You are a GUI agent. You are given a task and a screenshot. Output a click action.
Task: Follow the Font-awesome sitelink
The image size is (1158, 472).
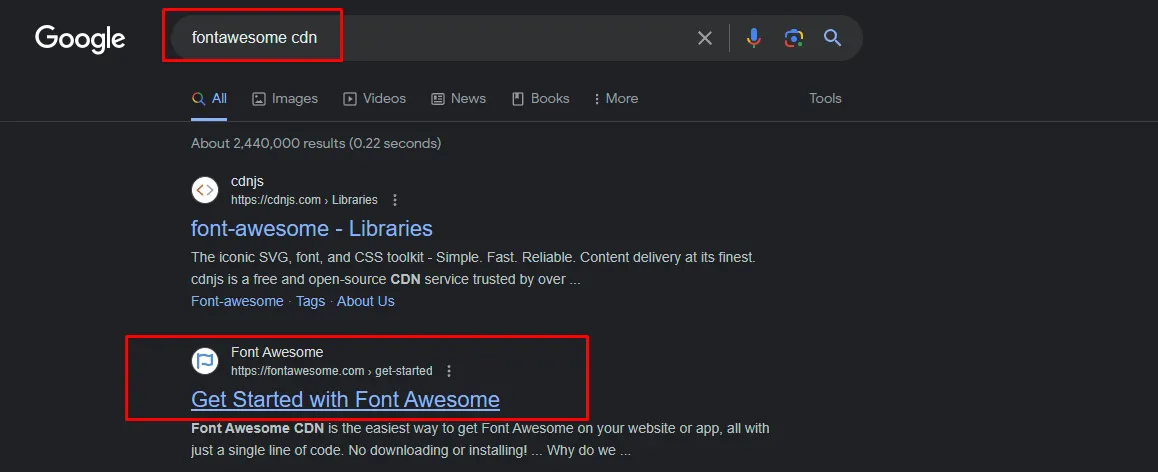(237, 301)
